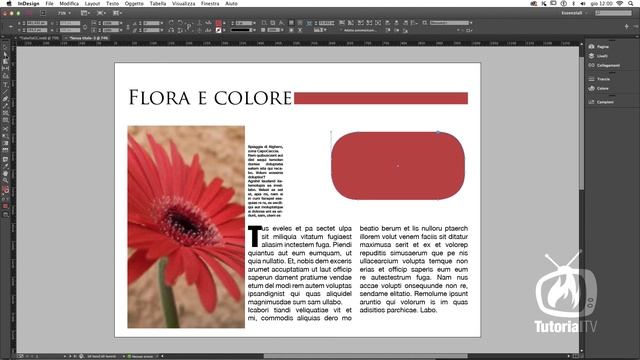This screenshot has width=640, height=360.
Task: Select the Gradient Swatch tool
Action: pyautogui.click(x=5, y=143)
